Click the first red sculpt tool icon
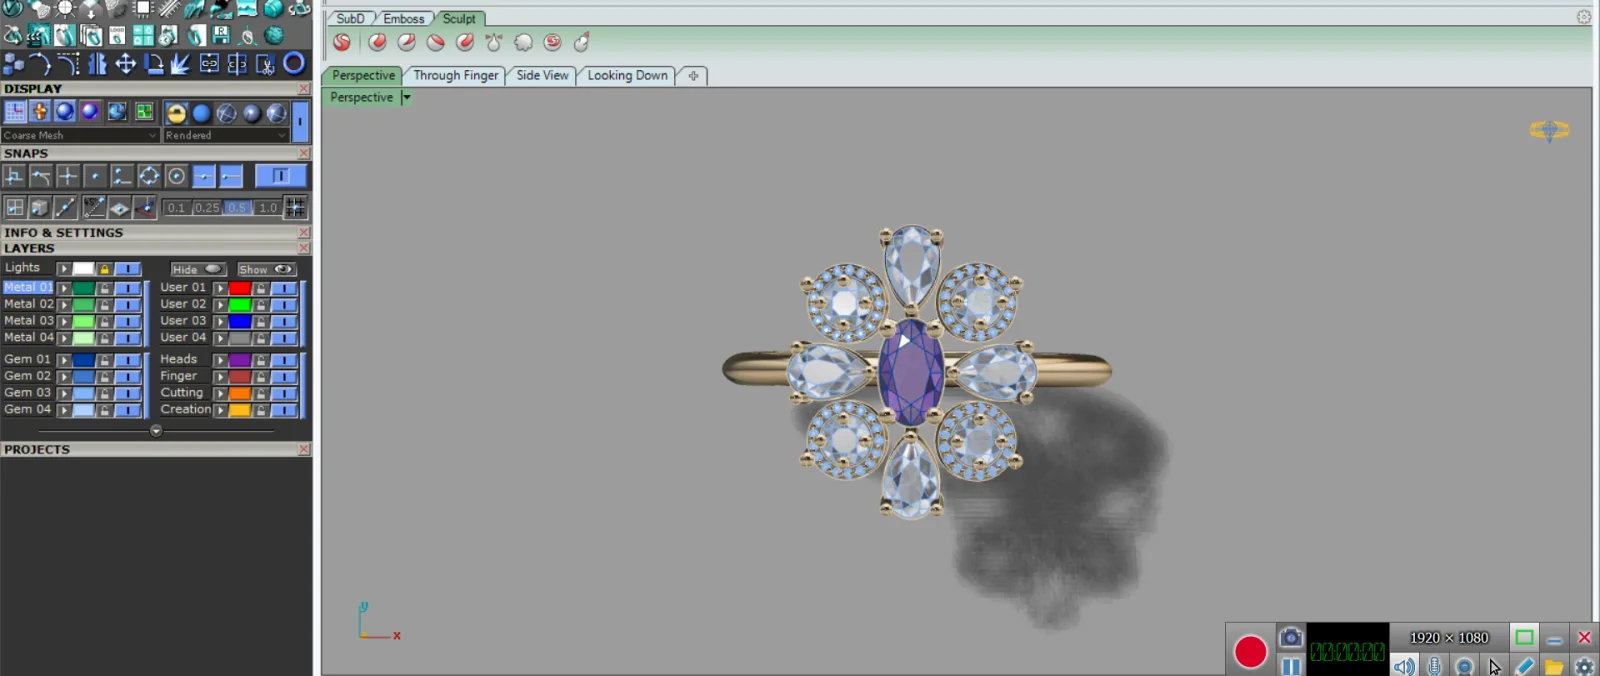The width and height of the screenshot is (1600, 676). 342,42
